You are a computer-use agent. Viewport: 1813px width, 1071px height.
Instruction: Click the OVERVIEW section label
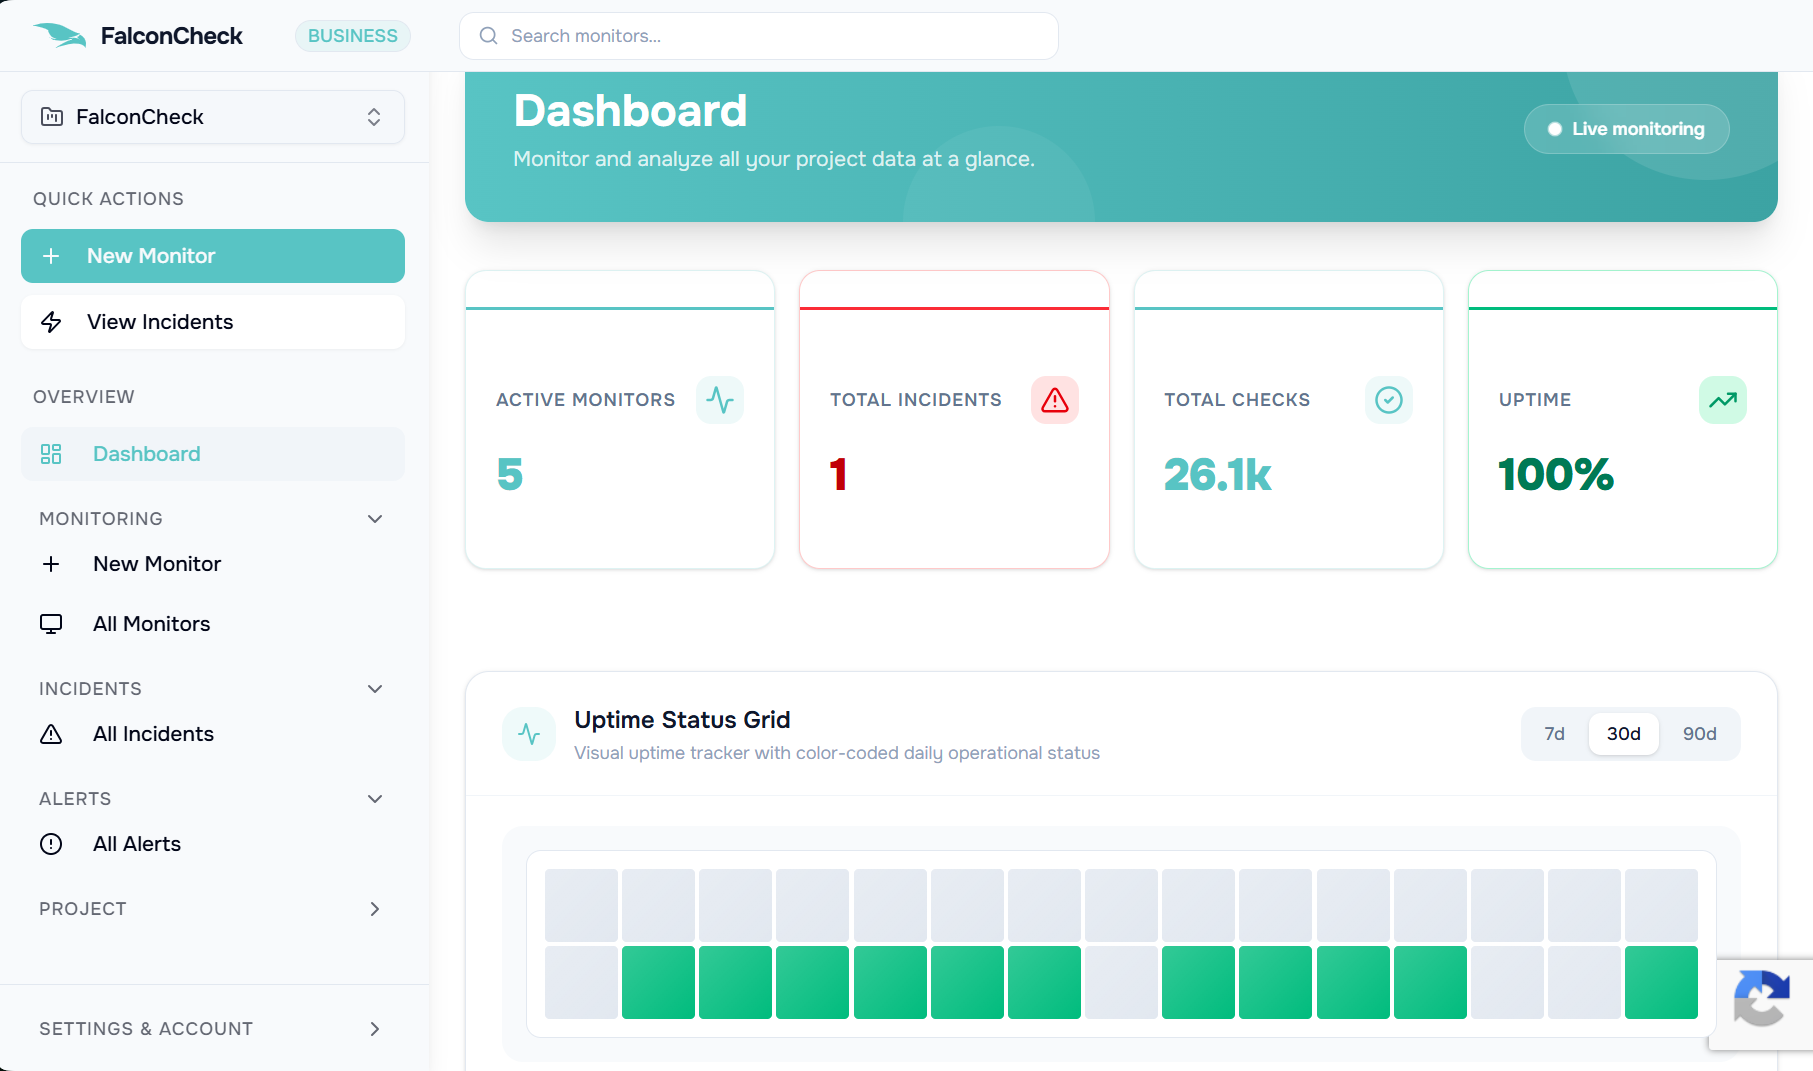[84, 397]
